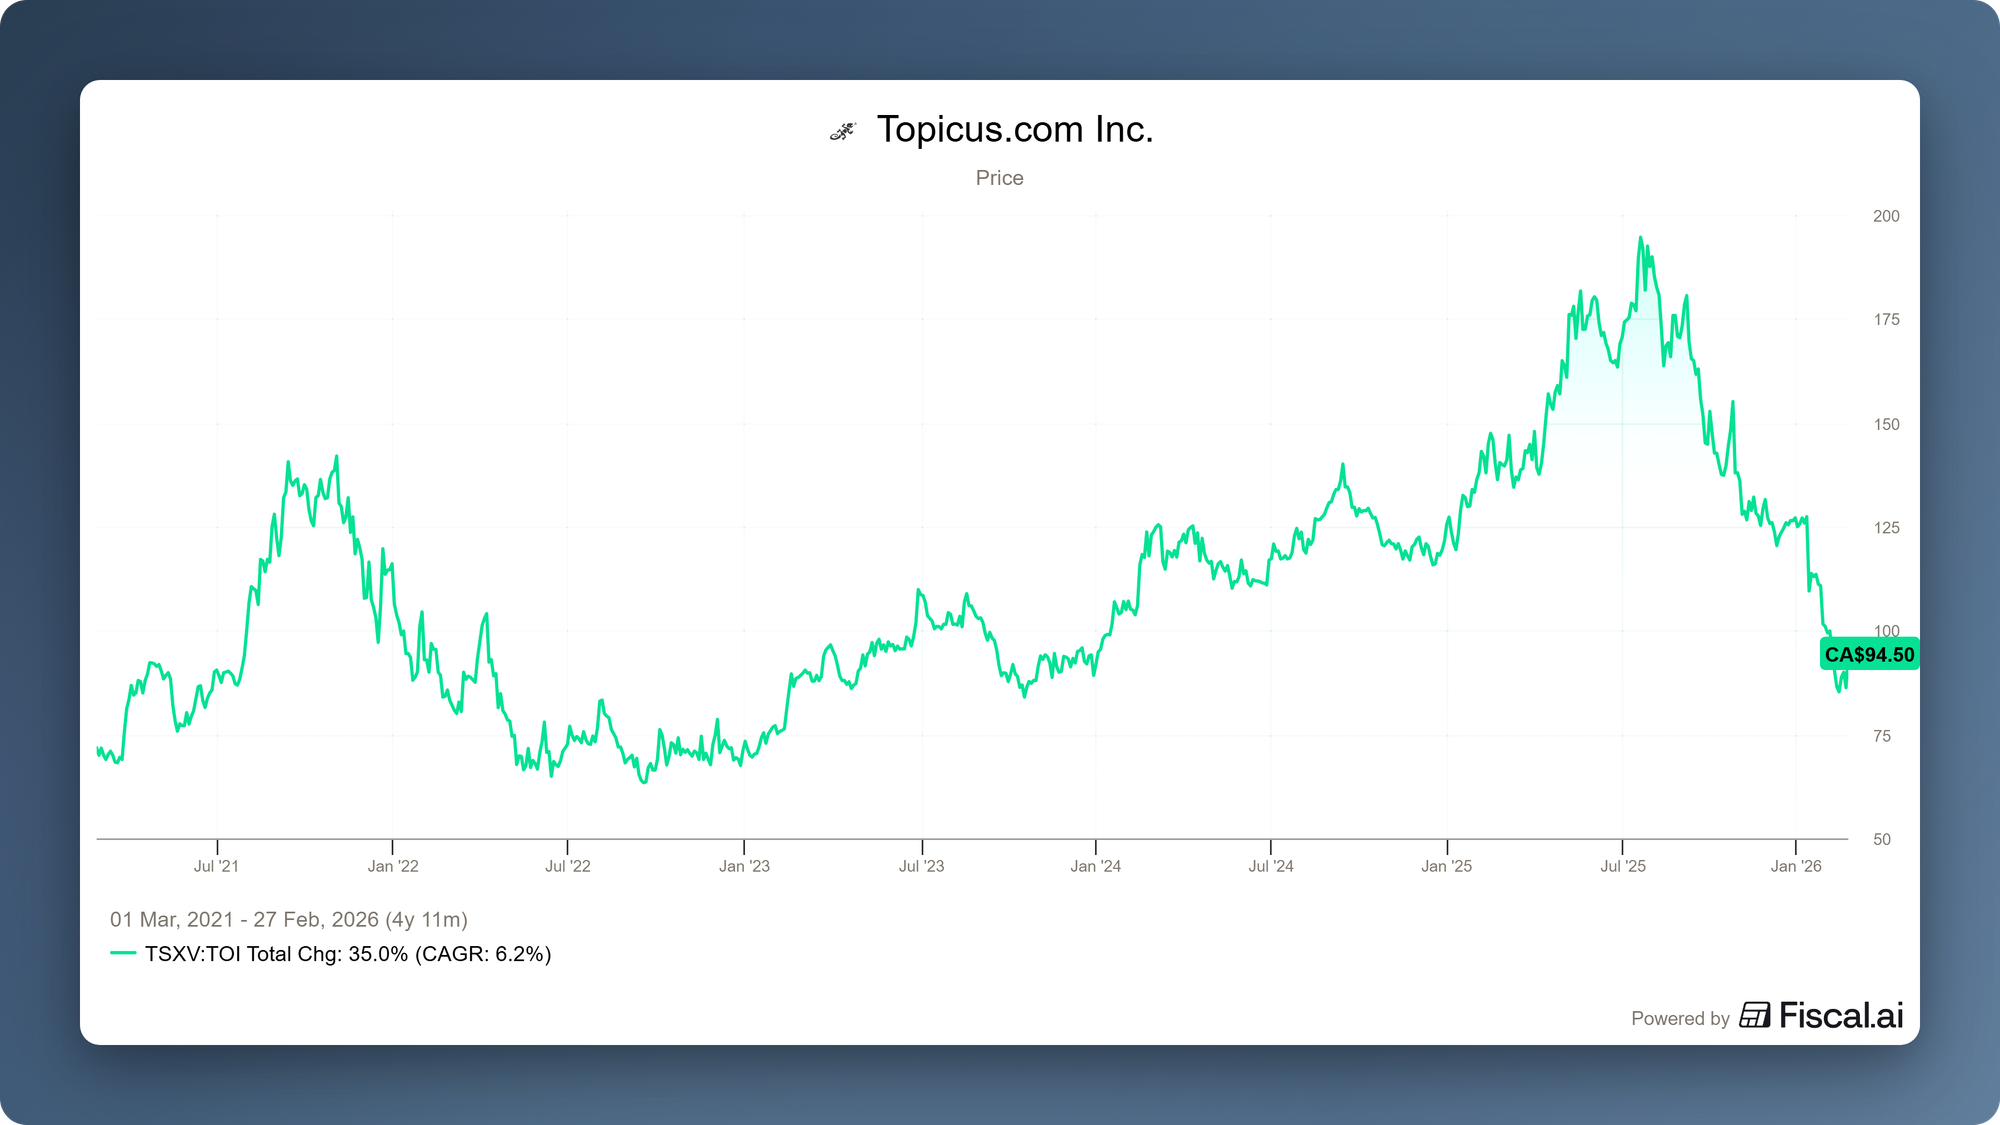Click the Jul '21 x-axis label
2000x1125 pixels.
[216, 866]
